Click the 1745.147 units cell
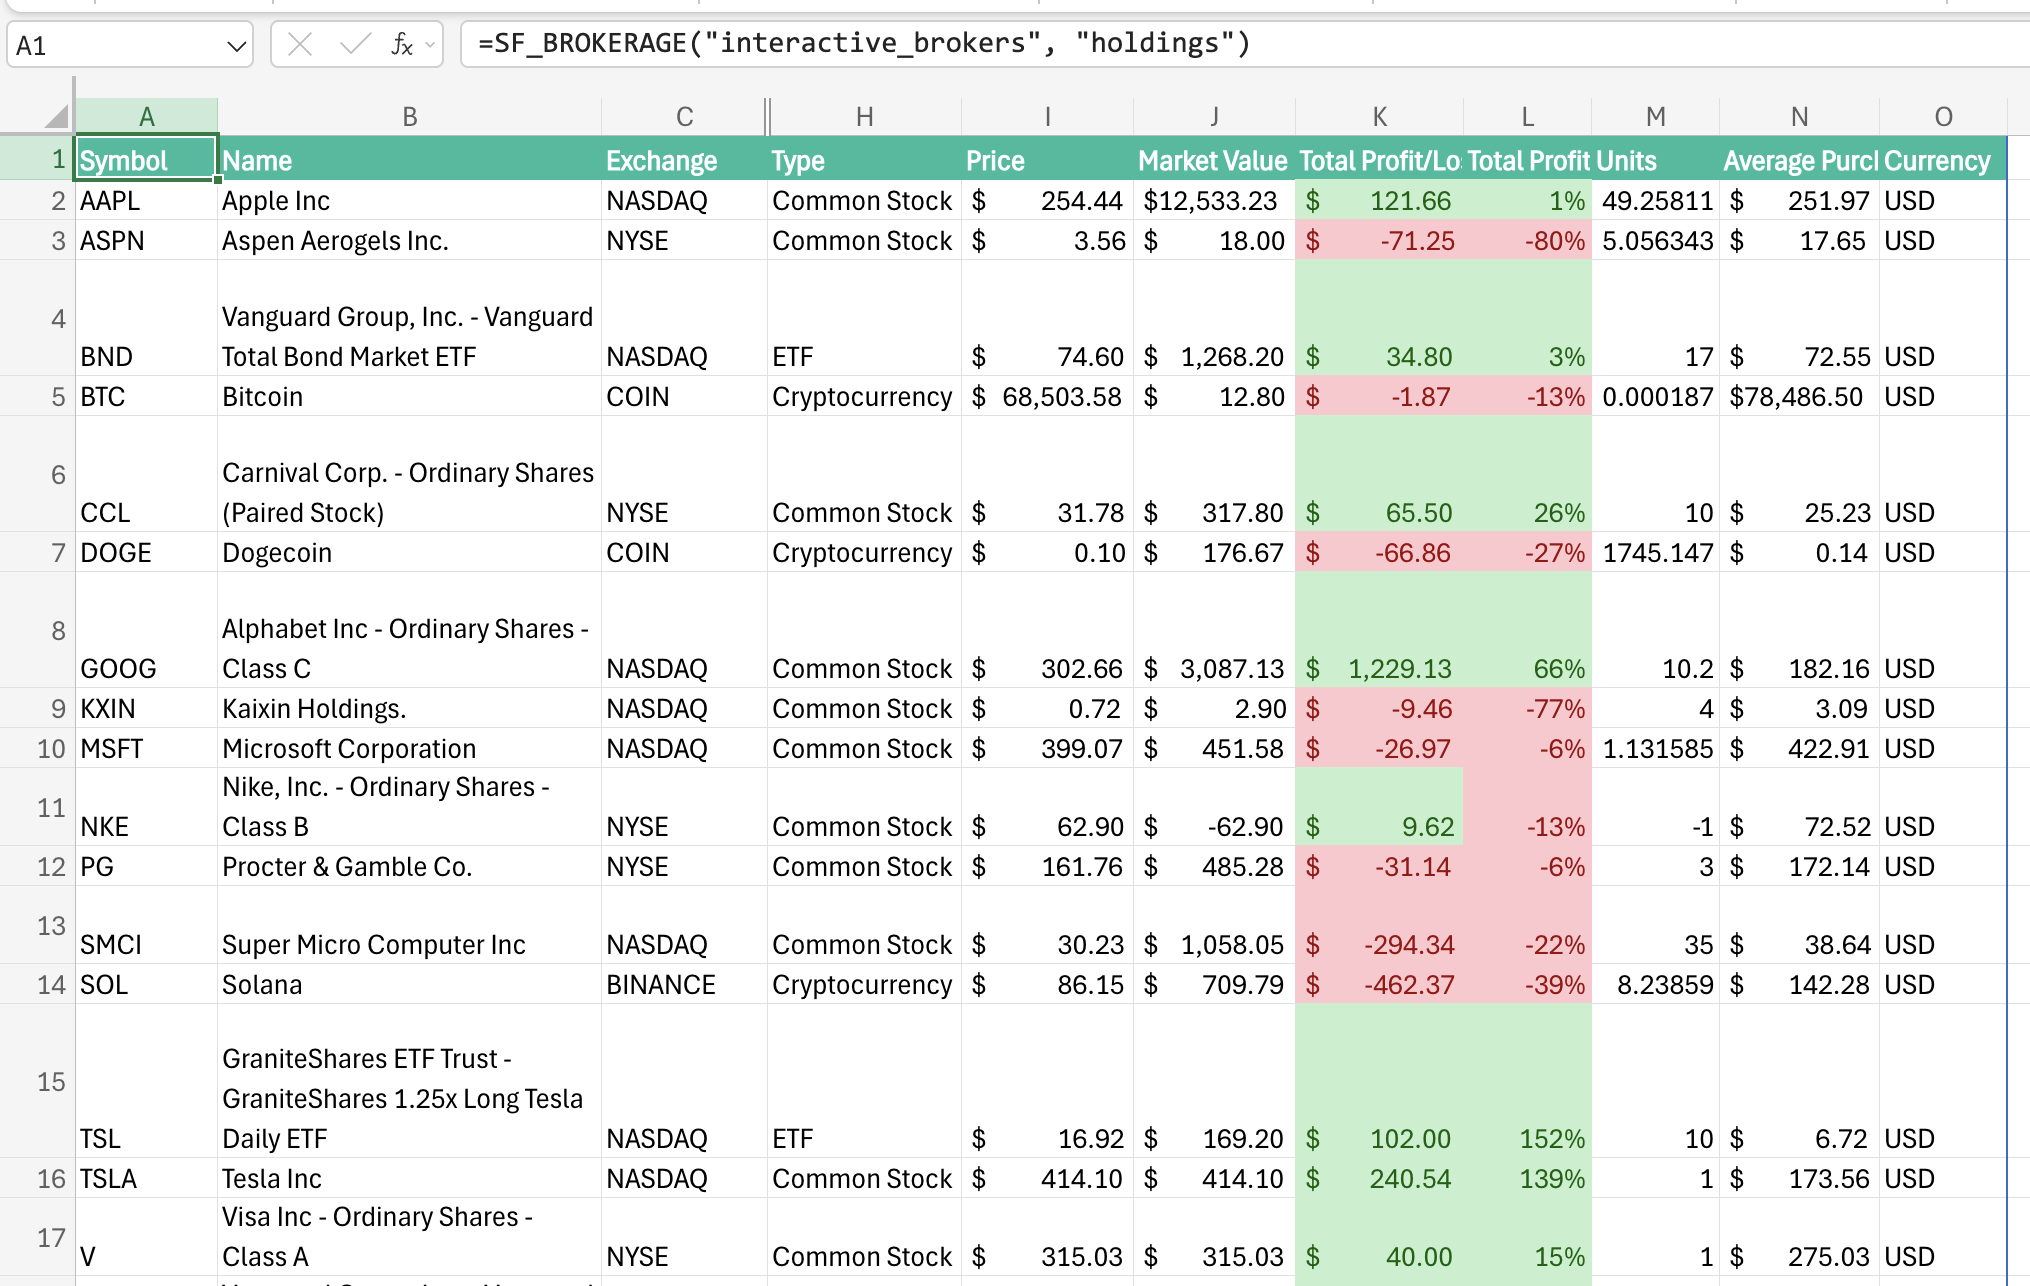Viewport: 2030px width, 1286px height. (x=1656, y=553)
